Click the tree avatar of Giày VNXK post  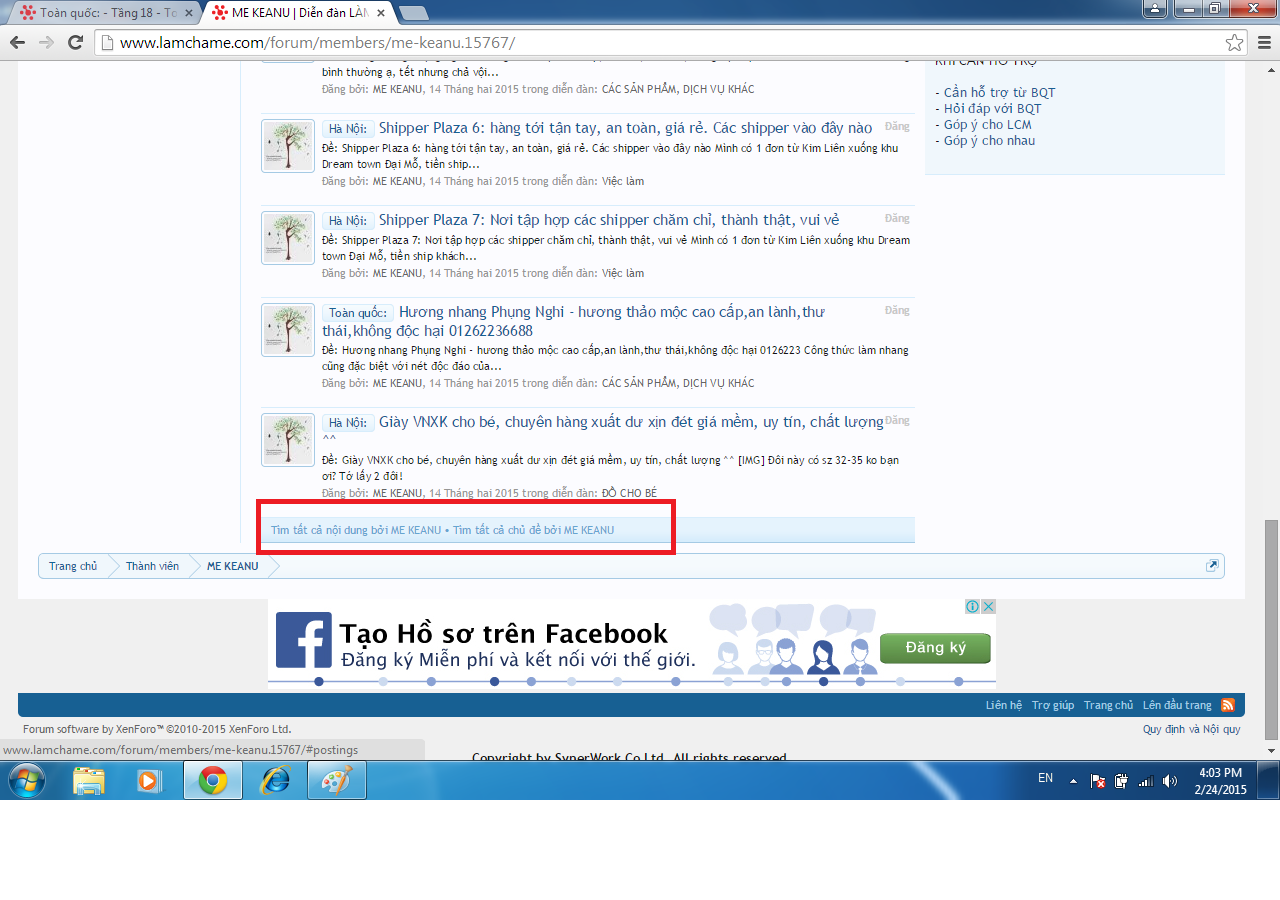(288, 440)
